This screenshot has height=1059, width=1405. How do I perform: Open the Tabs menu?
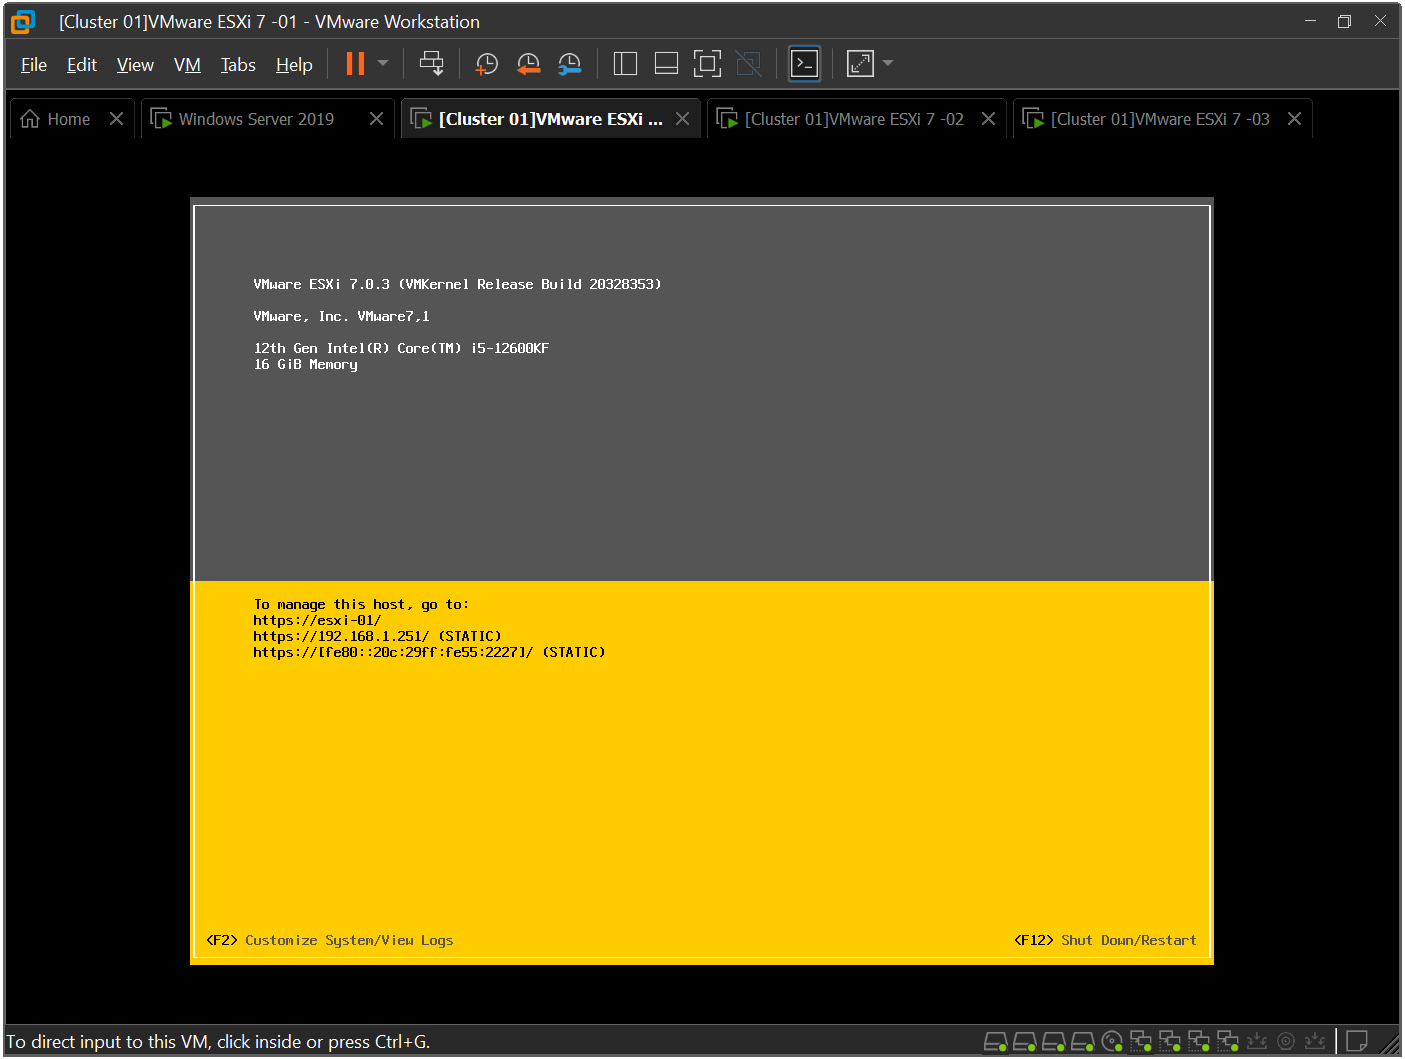click(238, 65)
